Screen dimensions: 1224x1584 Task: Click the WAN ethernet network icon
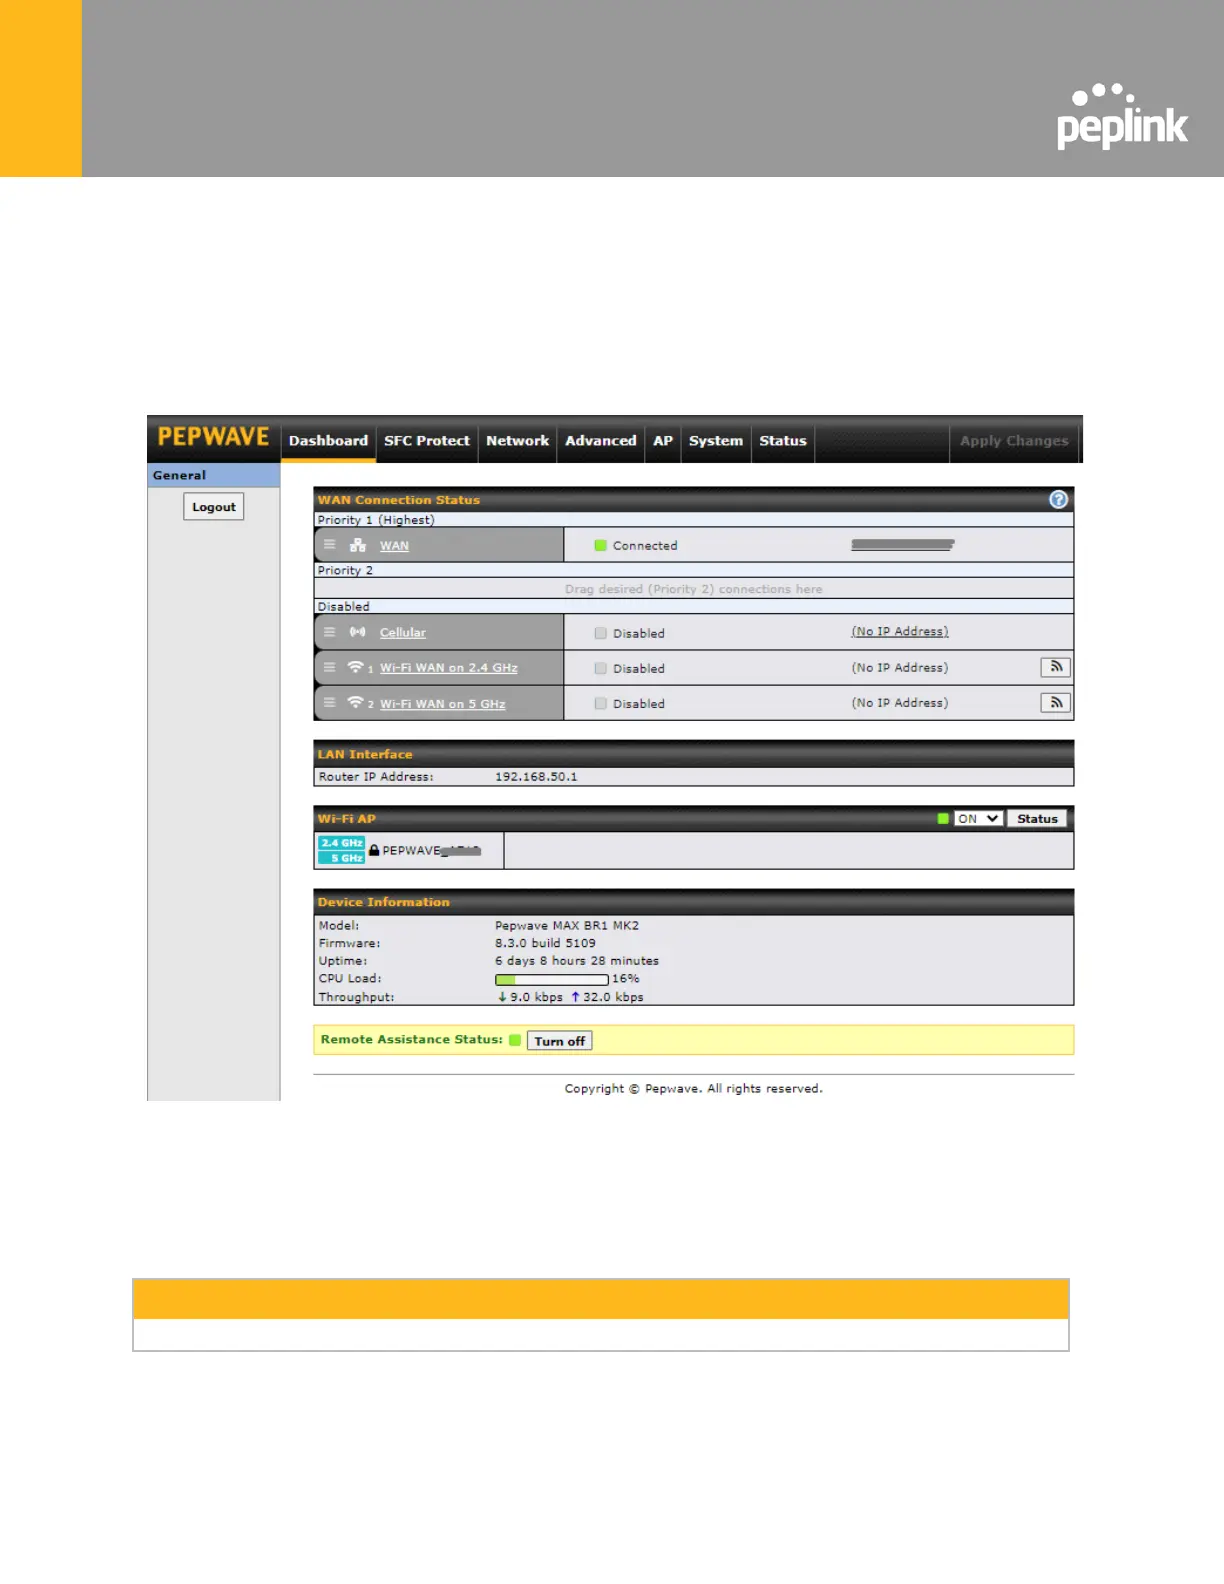[x=357, y=545]
